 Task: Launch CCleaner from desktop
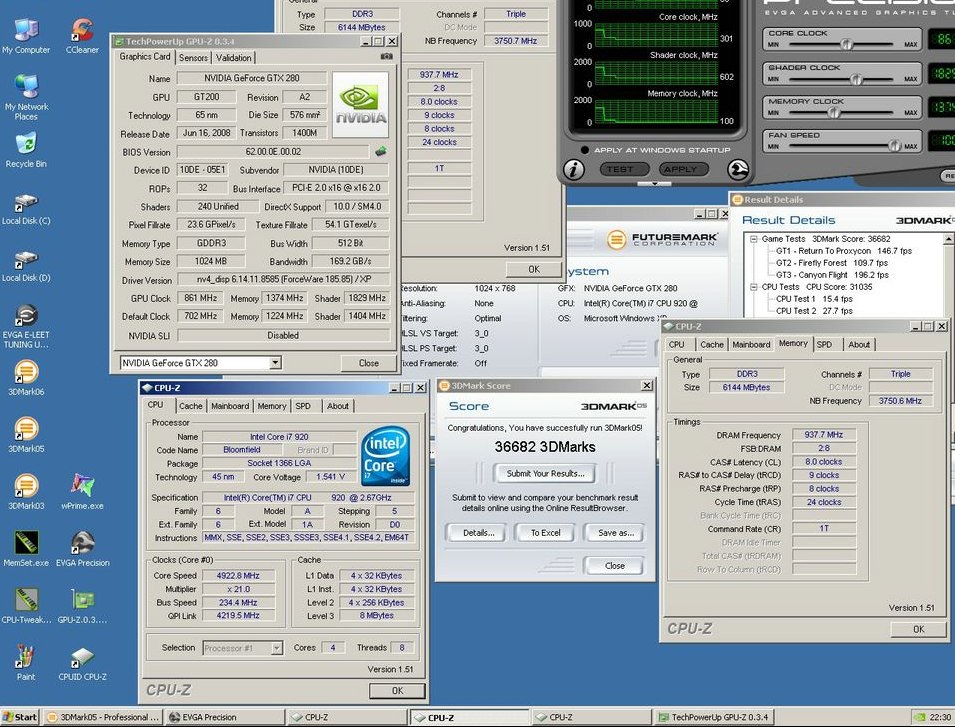coord(82,35)
